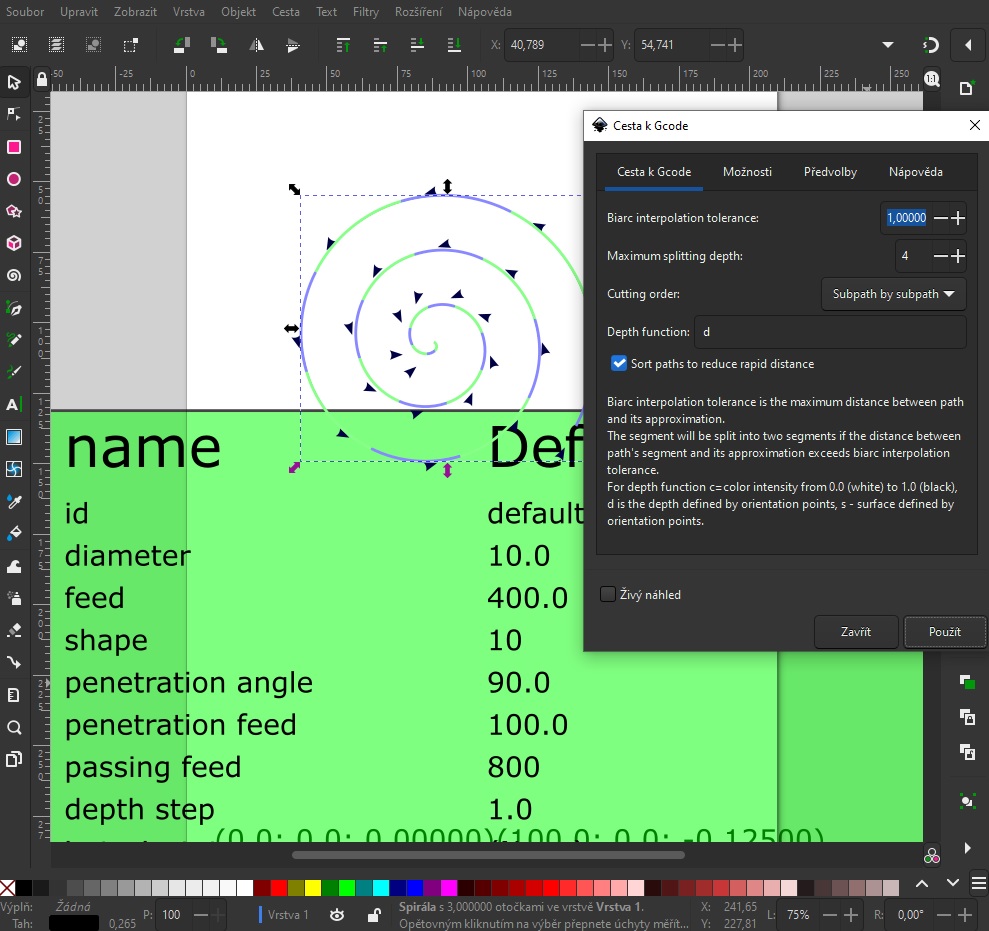Collapse the right side panel arrow

[x=968, y=45]
